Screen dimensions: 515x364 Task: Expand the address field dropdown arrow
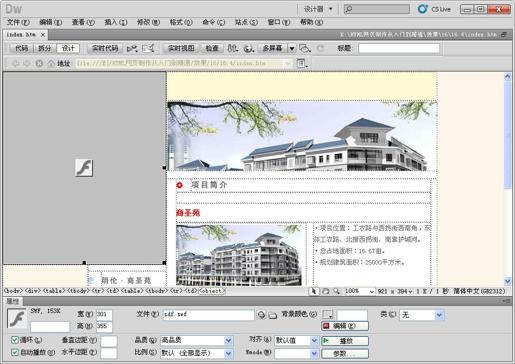288,63
